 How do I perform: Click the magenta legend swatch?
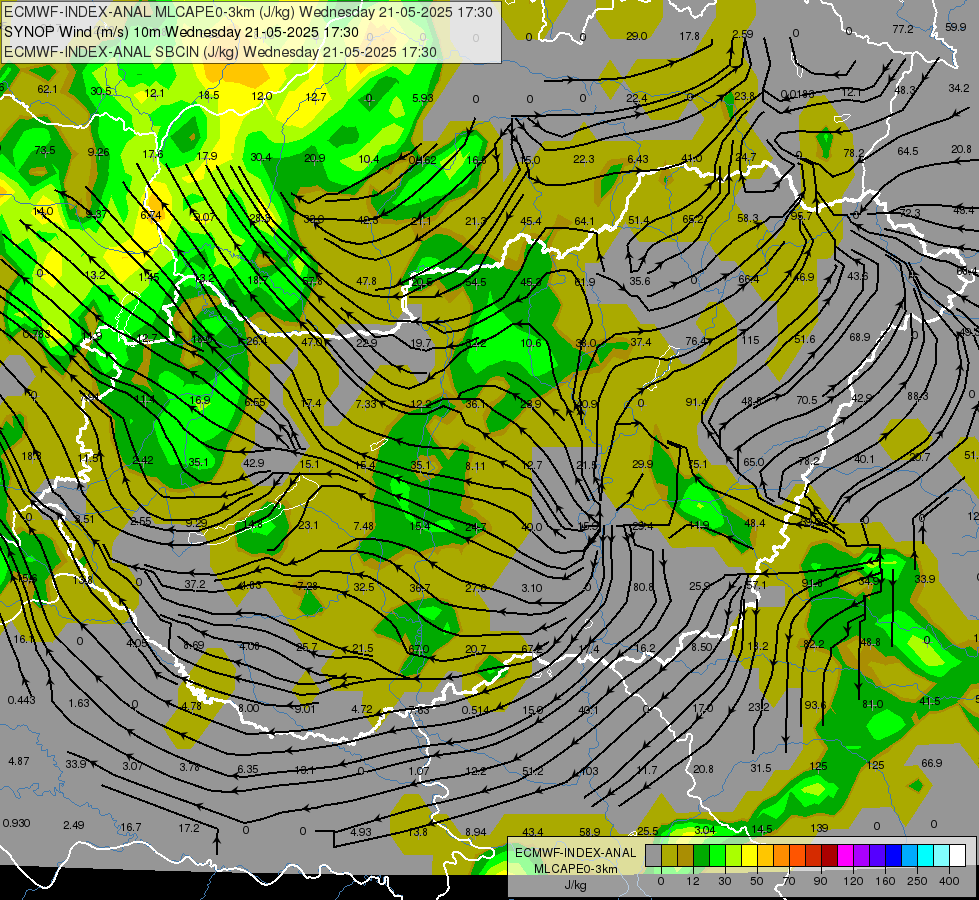[x=846, y=855]
